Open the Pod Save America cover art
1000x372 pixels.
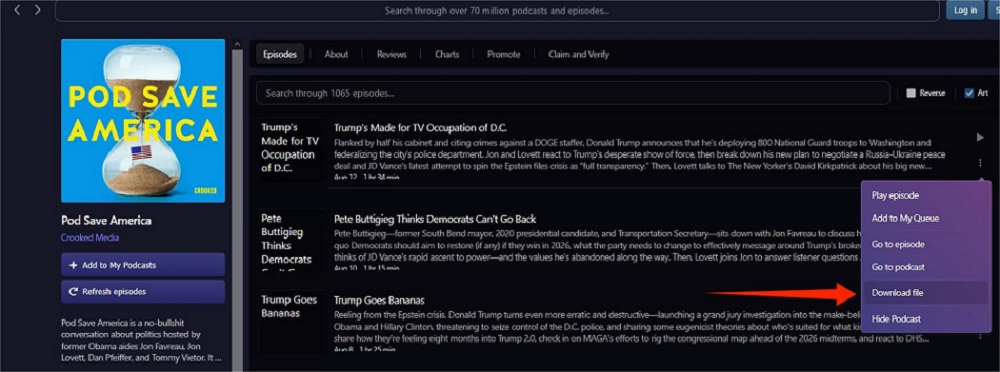tap(143, 121)
